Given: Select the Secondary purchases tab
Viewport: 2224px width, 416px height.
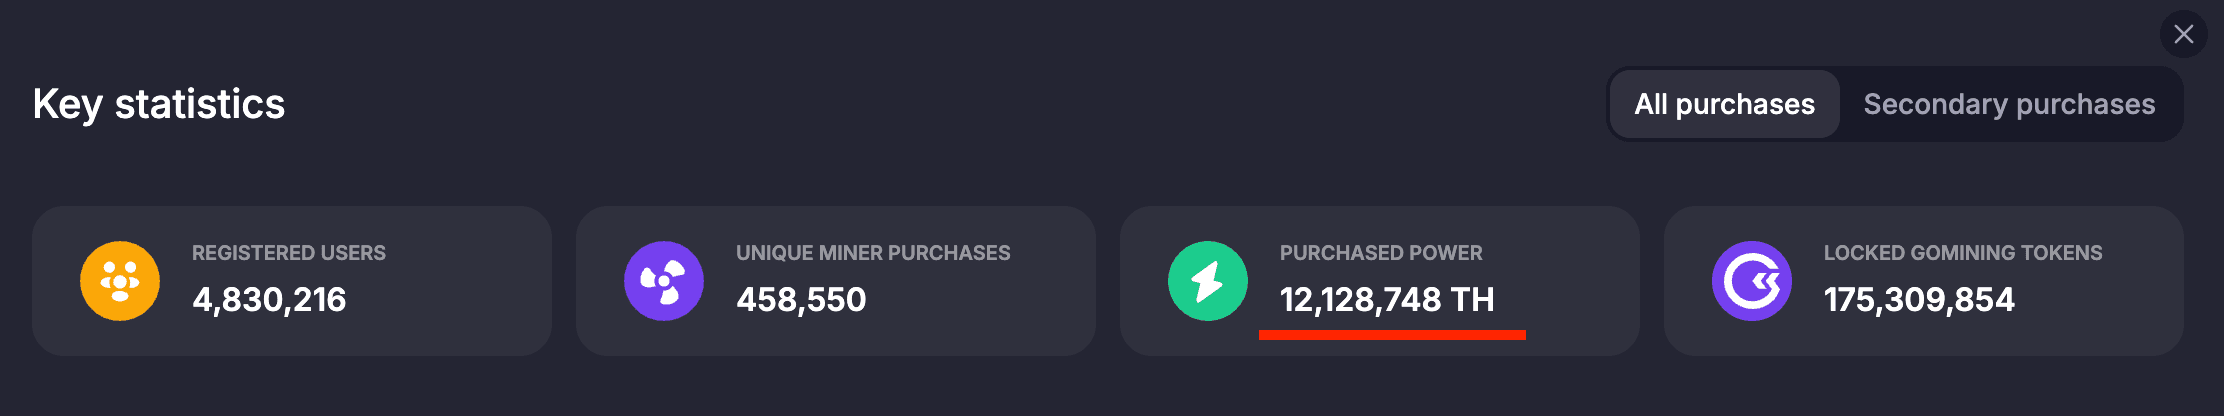Looking at the screenshot, I should (x=2009, y=104).
